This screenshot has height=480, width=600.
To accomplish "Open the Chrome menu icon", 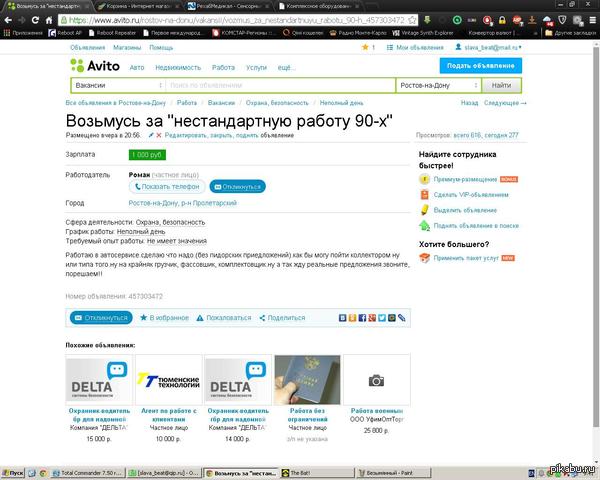I will [592, 20].
